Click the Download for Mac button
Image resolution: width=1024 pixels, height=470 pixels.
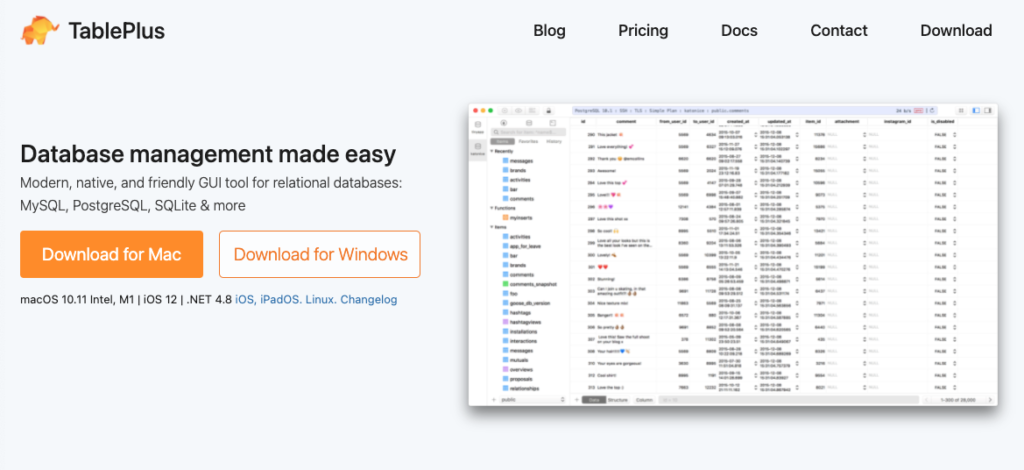click(x=112, y=254)
